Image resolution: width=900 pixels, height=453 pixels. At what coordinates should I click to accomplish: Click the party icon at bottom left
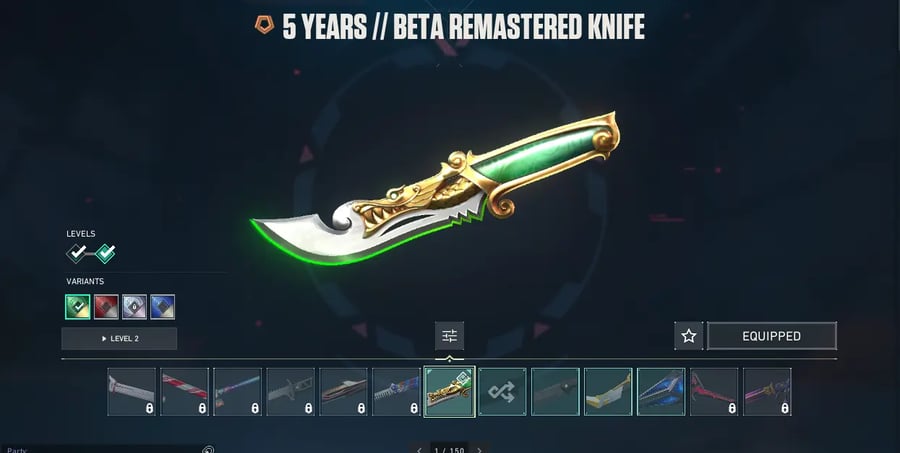click(208, 450)
